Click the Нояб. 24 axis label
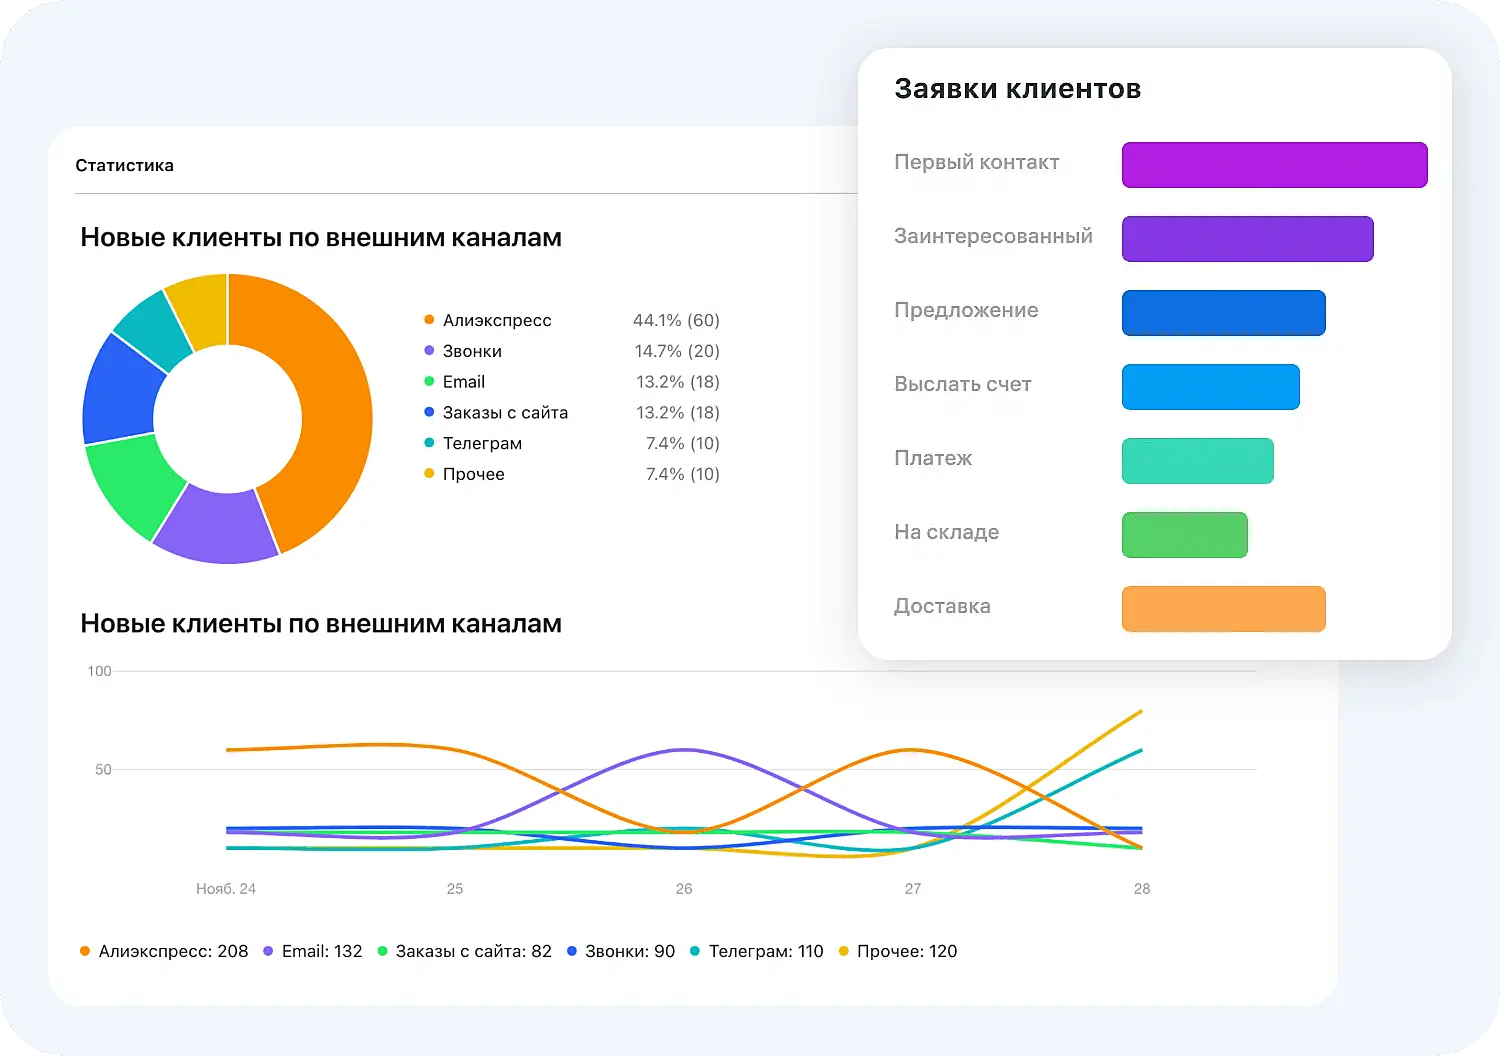The width and height of the screenshot is (1500, 1056). tap(226, 888)
